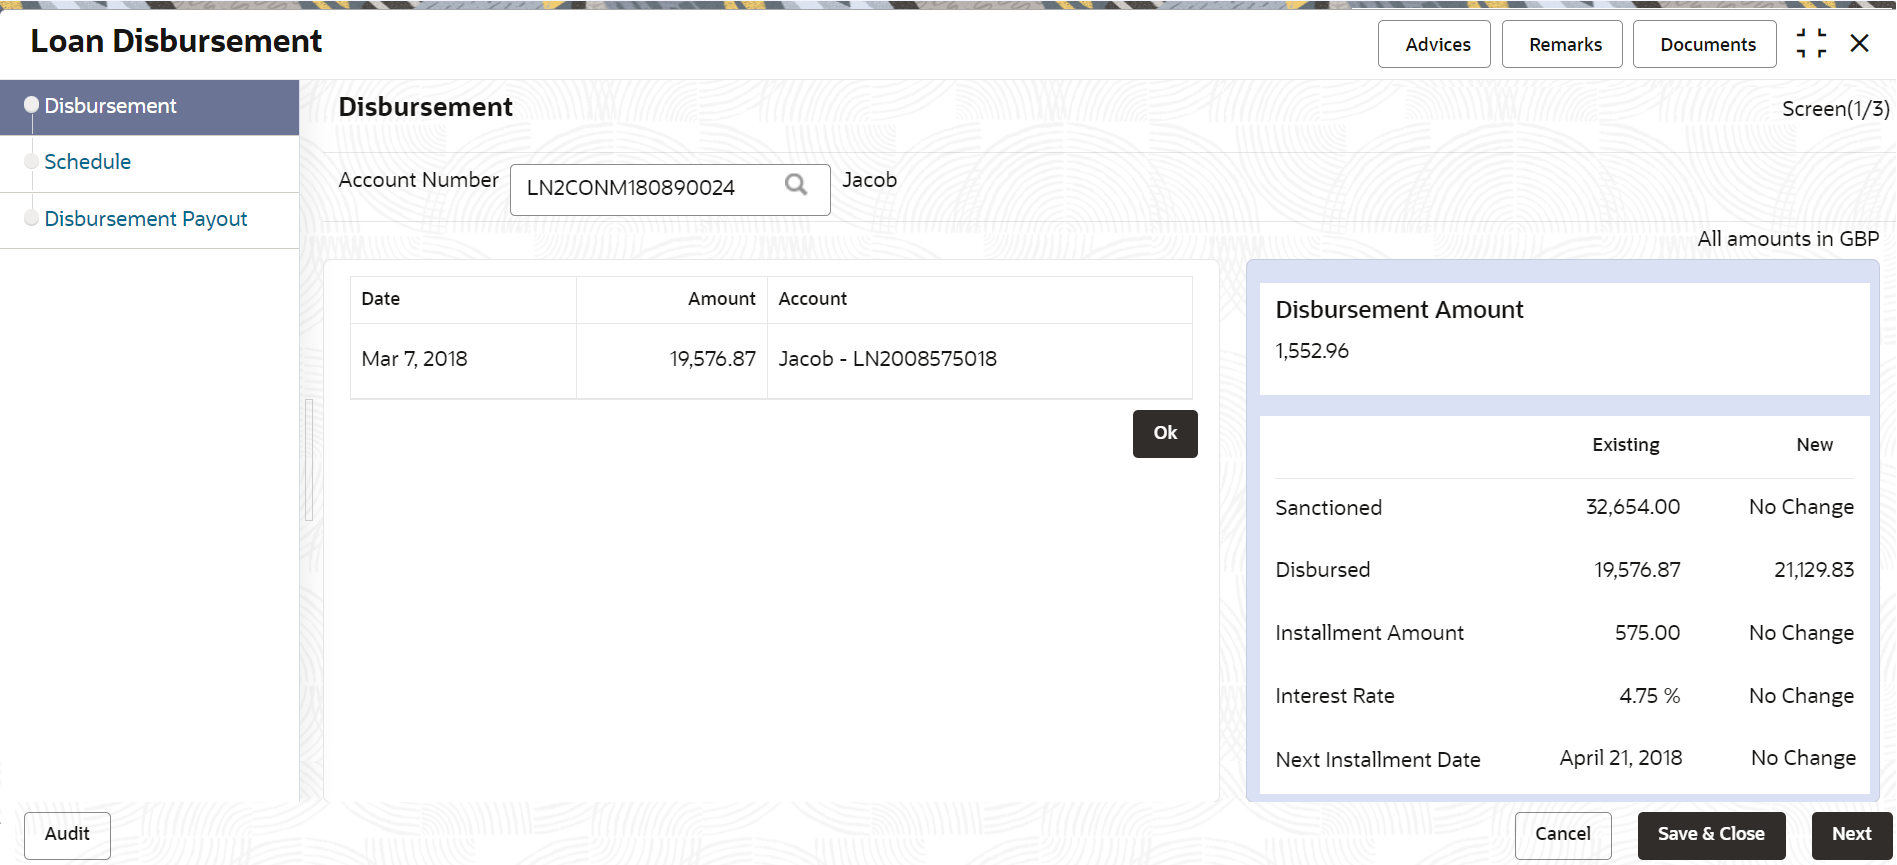Select the Disbursement step in sidebar
Image resolution: width=1897 pixels, height=865 pixels.
pos(111,106)
